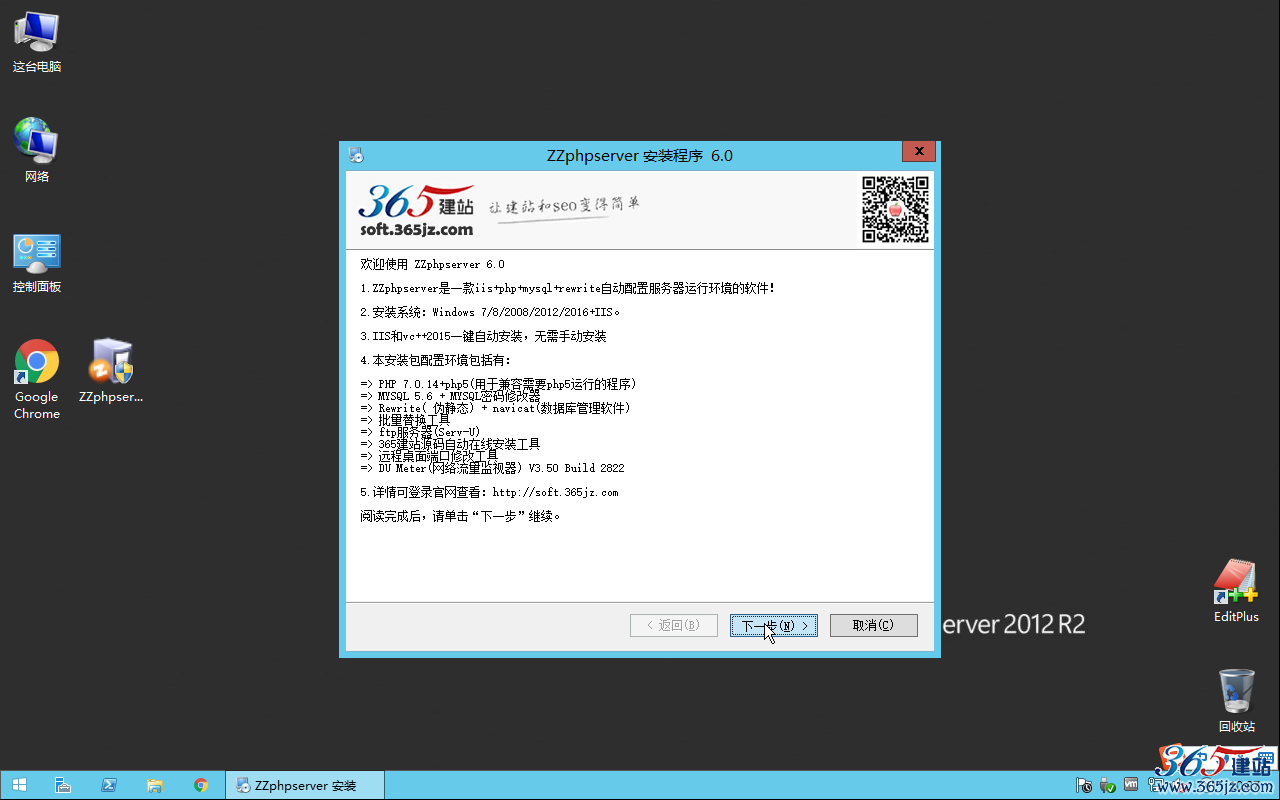Viewport: 1280px width, 800px height.
Task: Select the ZZphpserver 安装 taskbar button
Action: [x=305, y=785]
